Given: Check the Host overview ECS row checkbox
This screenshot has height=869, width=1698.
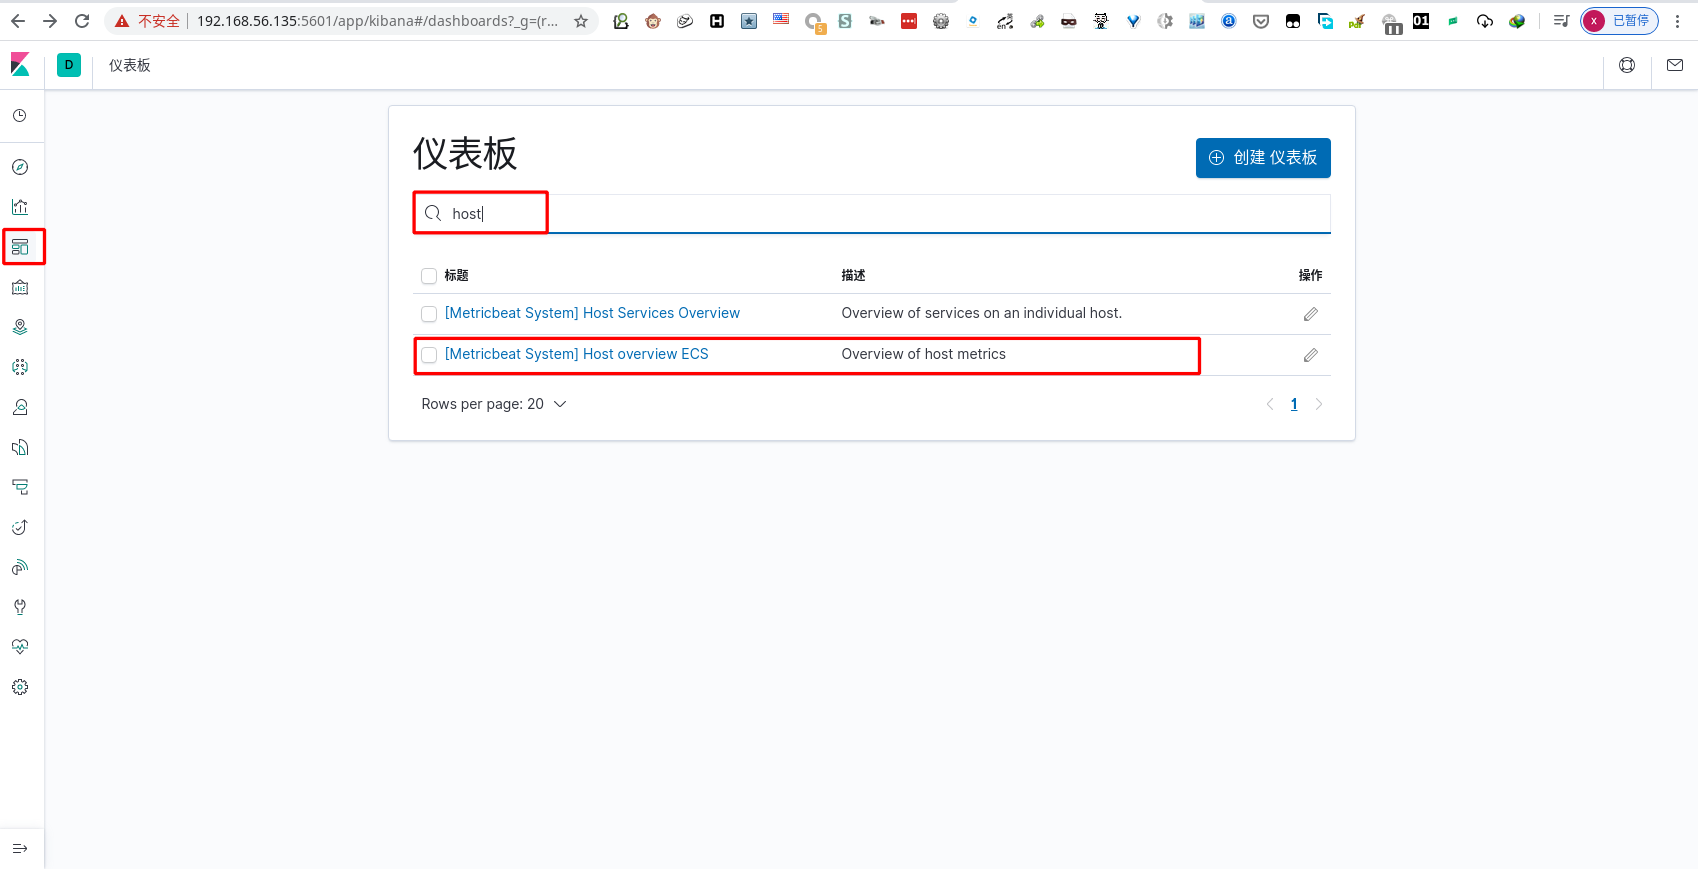Looking at the screenshot, I should click(x=429, y=355).
